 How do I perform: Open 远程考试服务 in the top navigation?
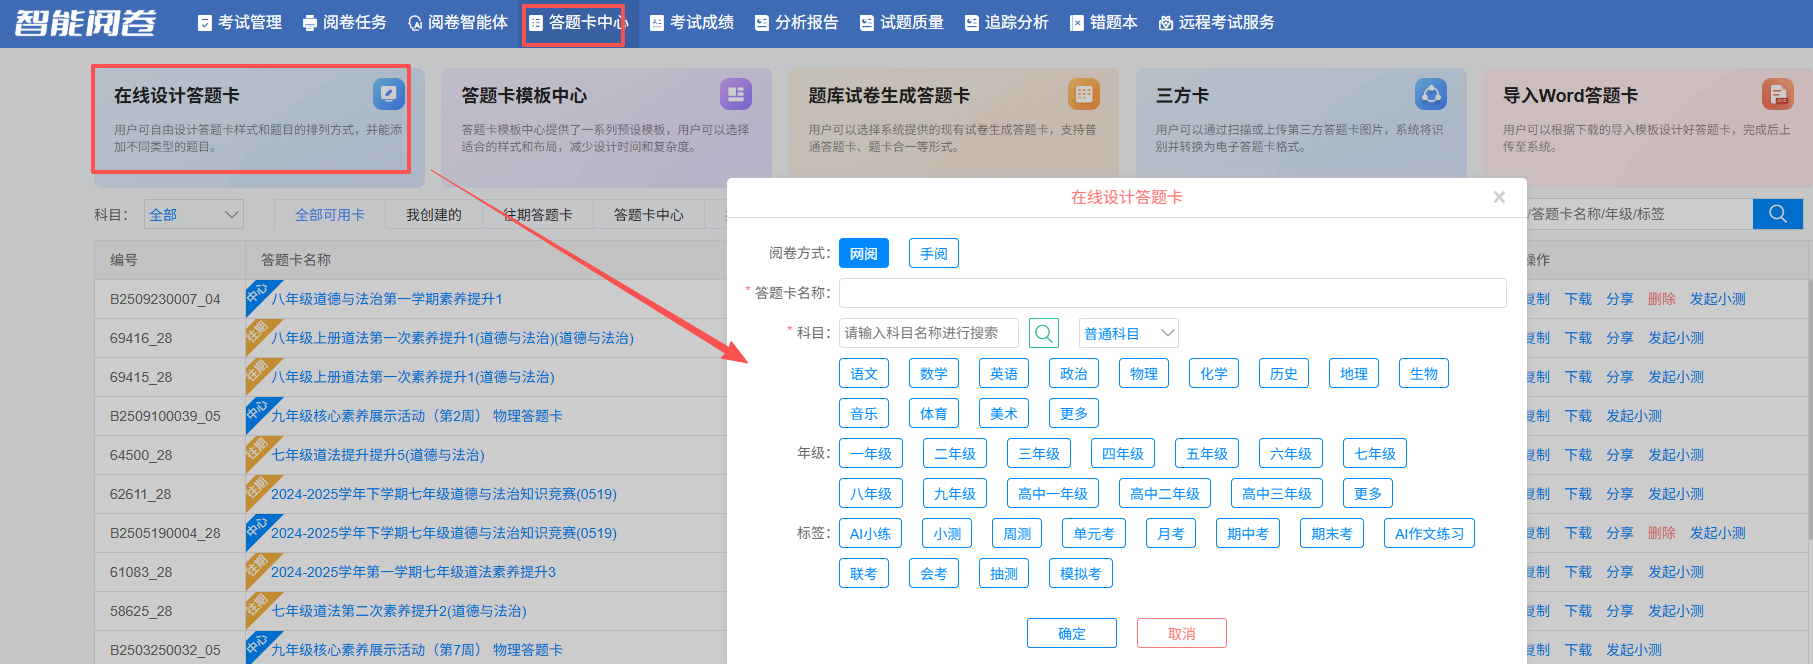point(1216,22)
